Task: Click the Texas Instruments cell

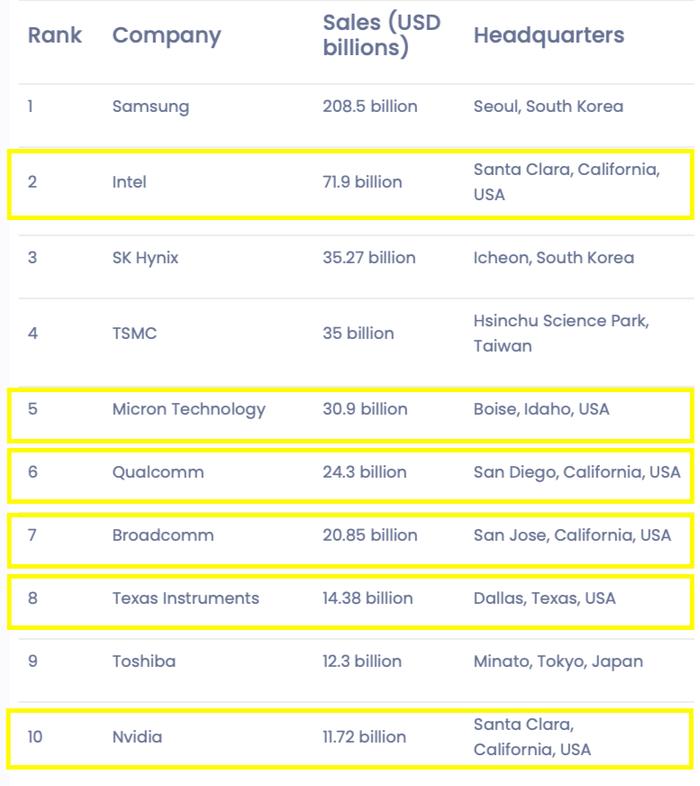Action: click(x=186, y=598)
